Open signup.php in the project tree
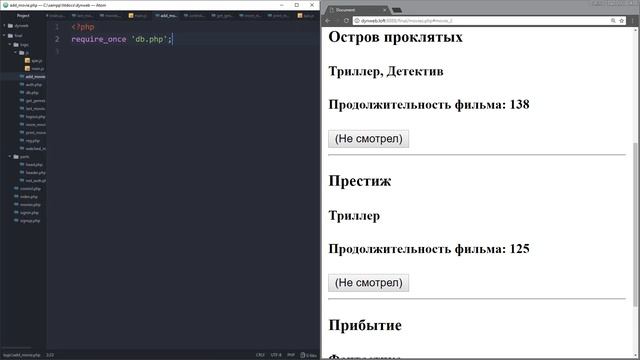Viewport: 640px width, 360px height. click(28, 221)
